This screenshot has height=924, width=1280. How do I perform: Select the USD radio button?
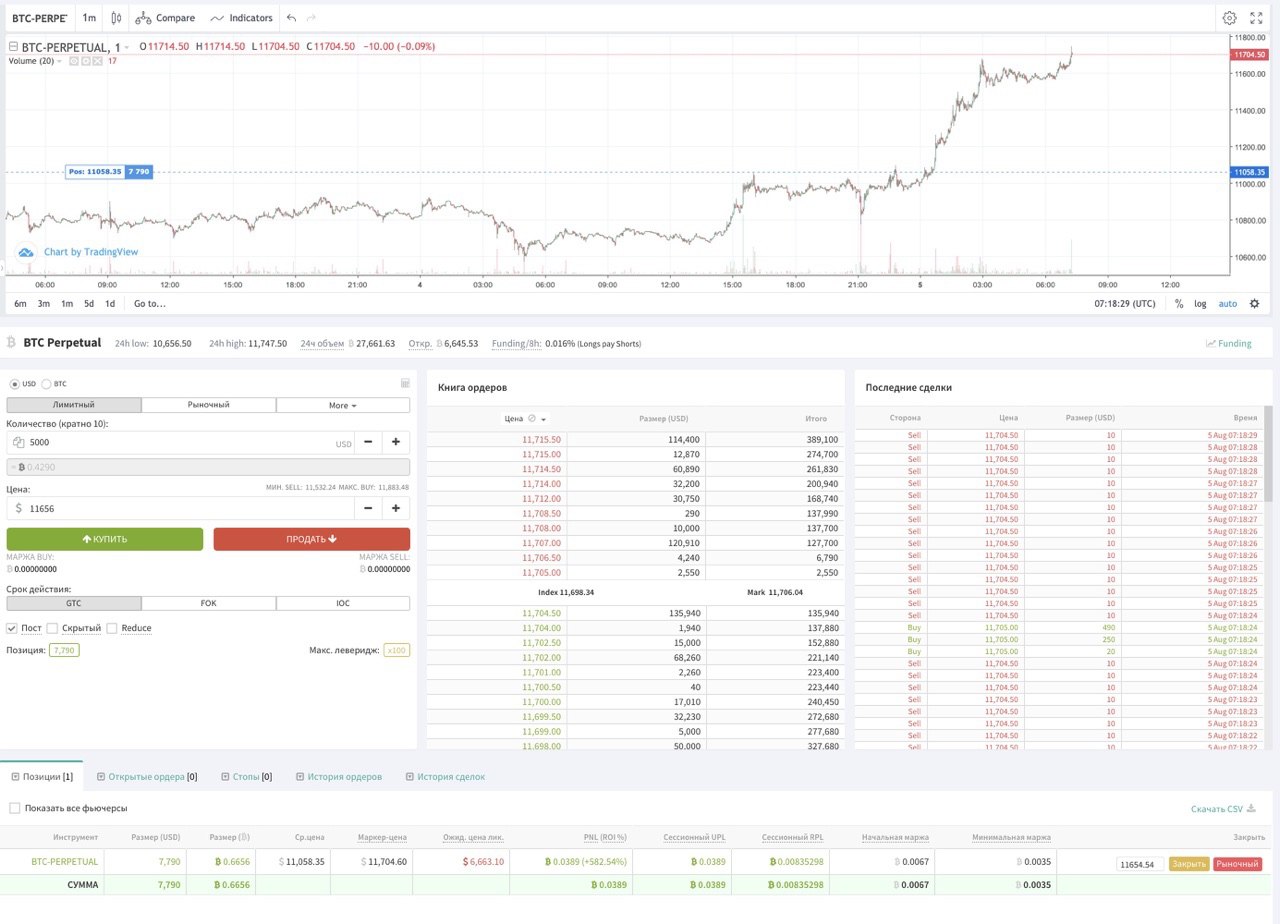click(15, 384)
